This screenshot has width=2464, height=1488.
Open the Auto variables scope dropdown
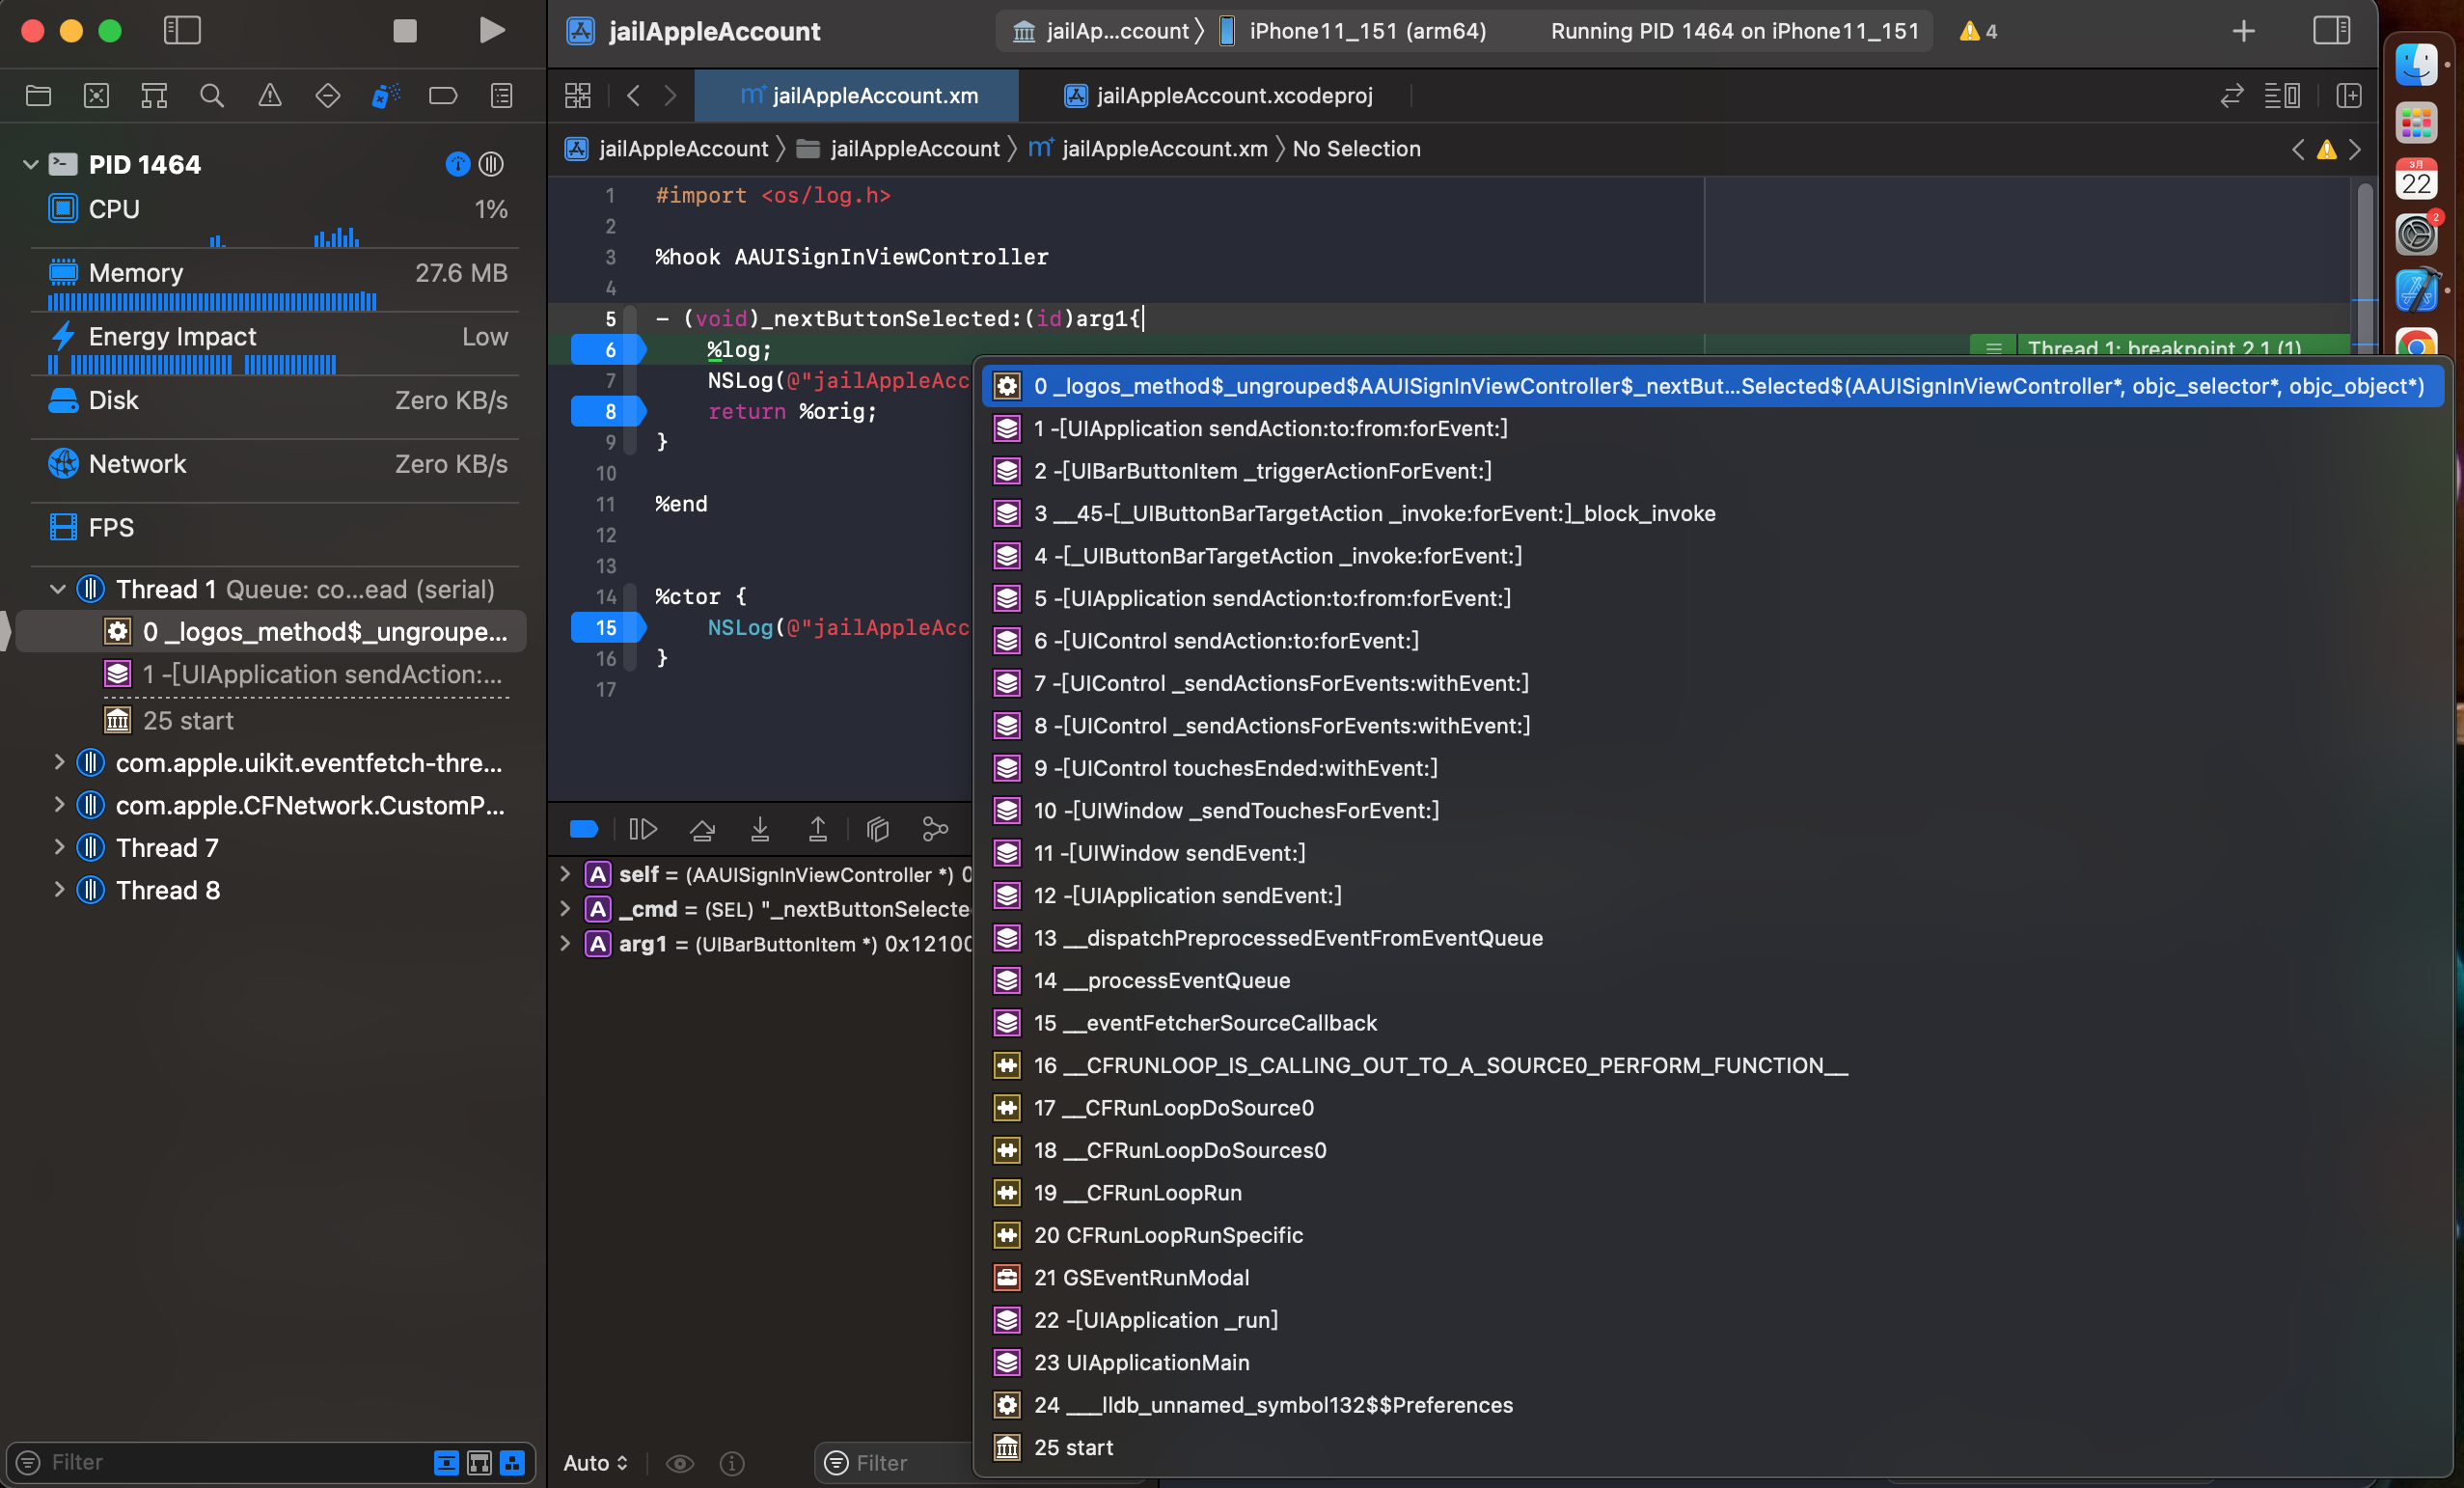(x=596, y=1463)
